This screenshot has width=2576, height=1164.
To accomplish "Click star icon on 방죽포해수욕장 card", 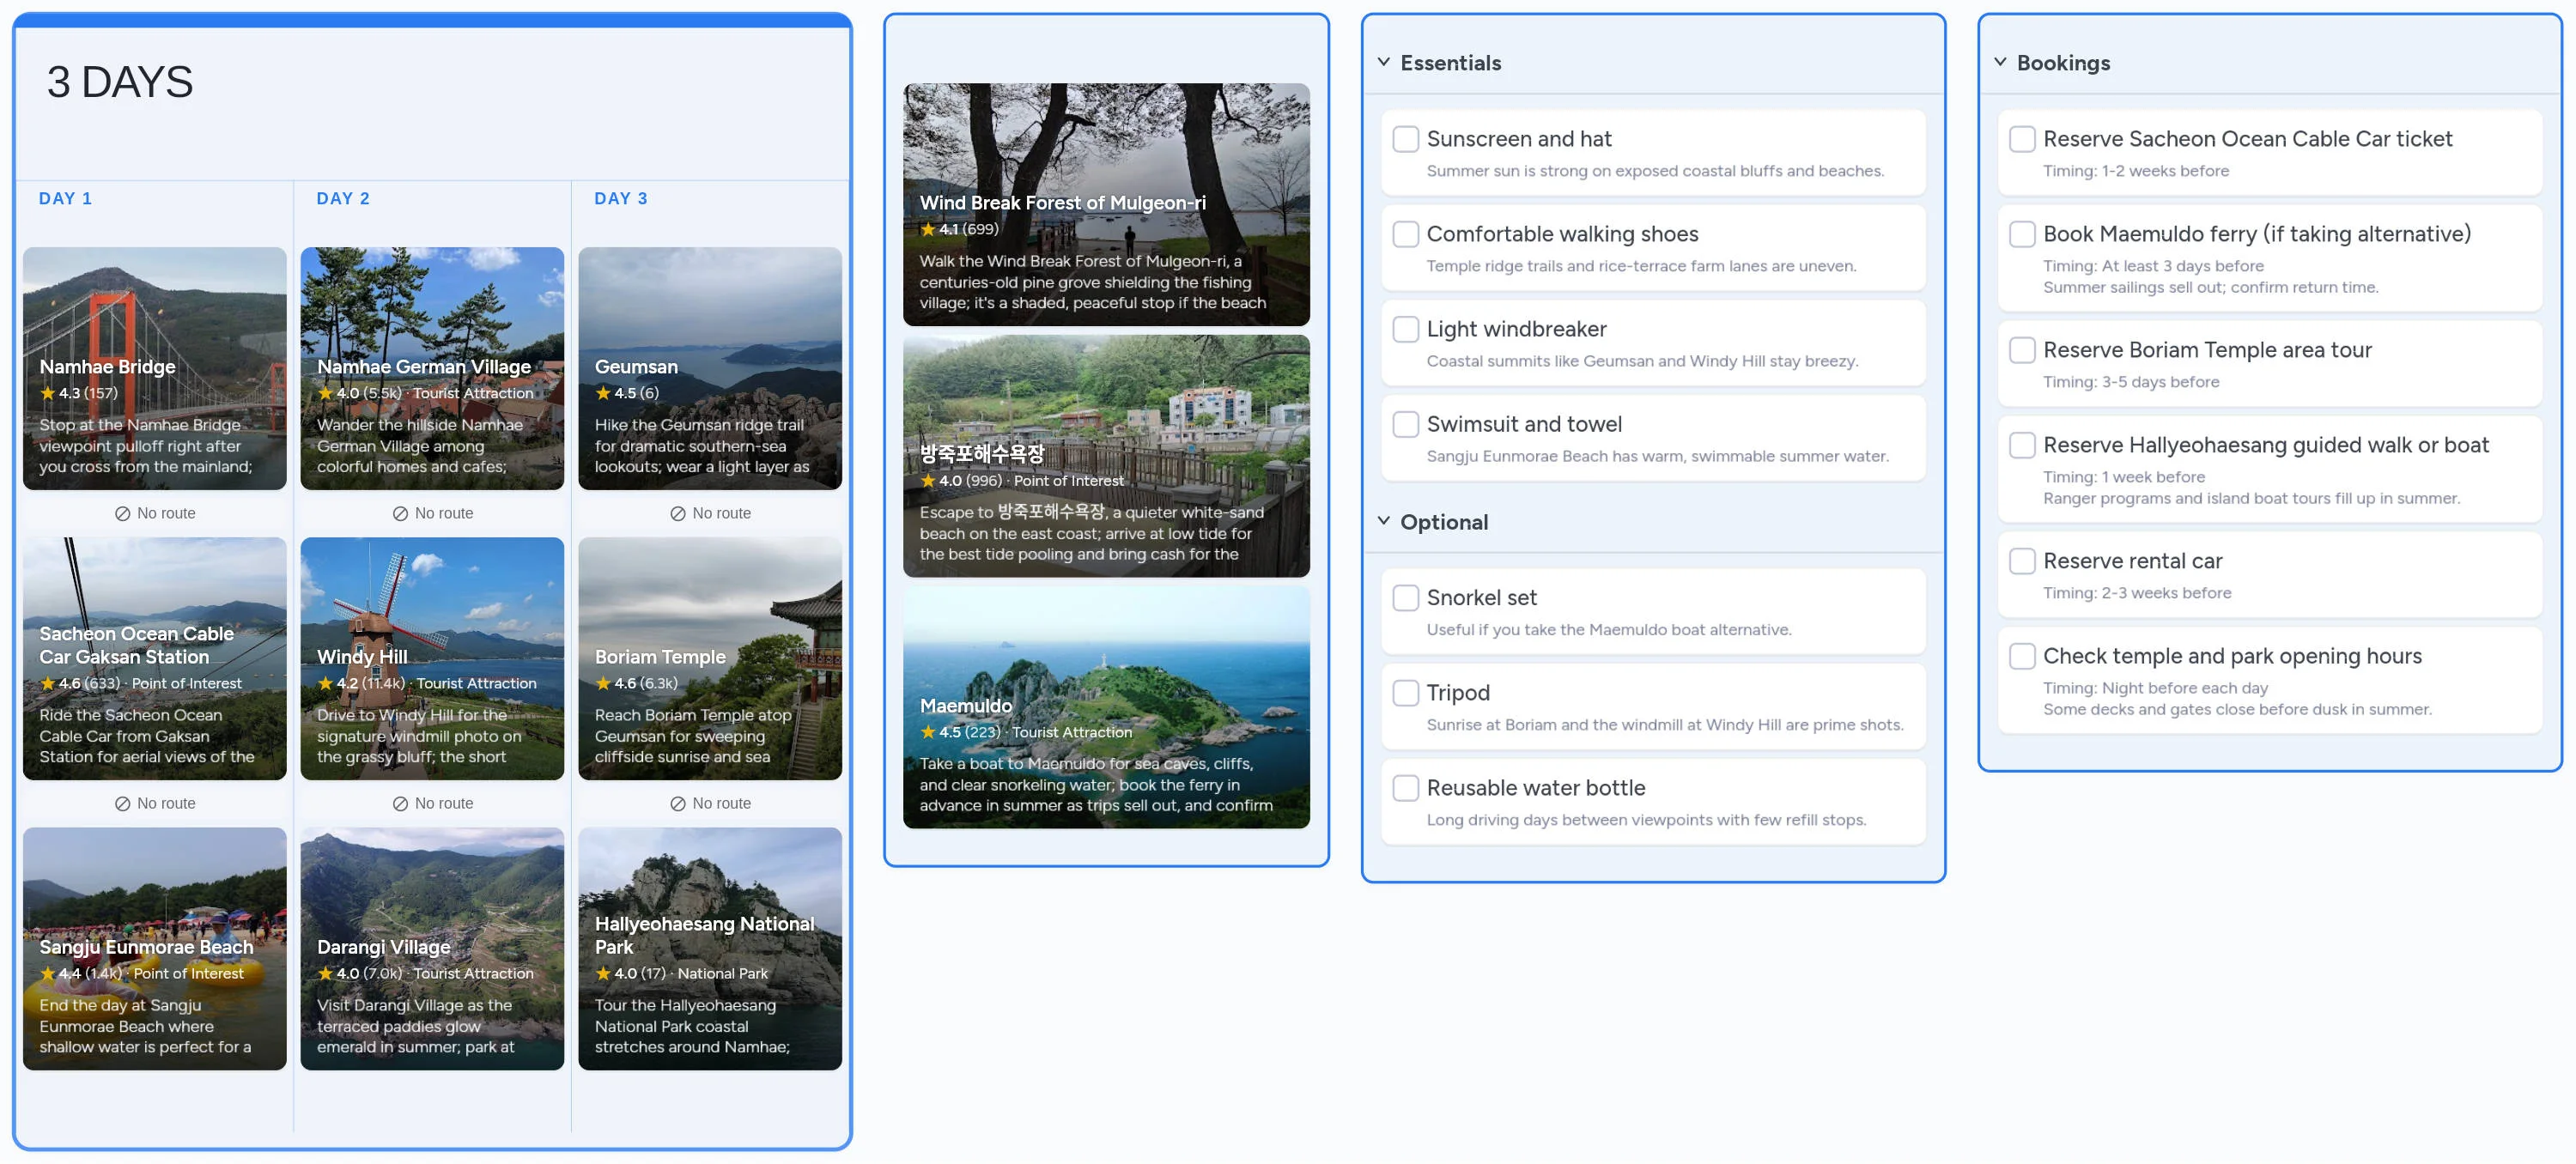I will coord(928,480).
